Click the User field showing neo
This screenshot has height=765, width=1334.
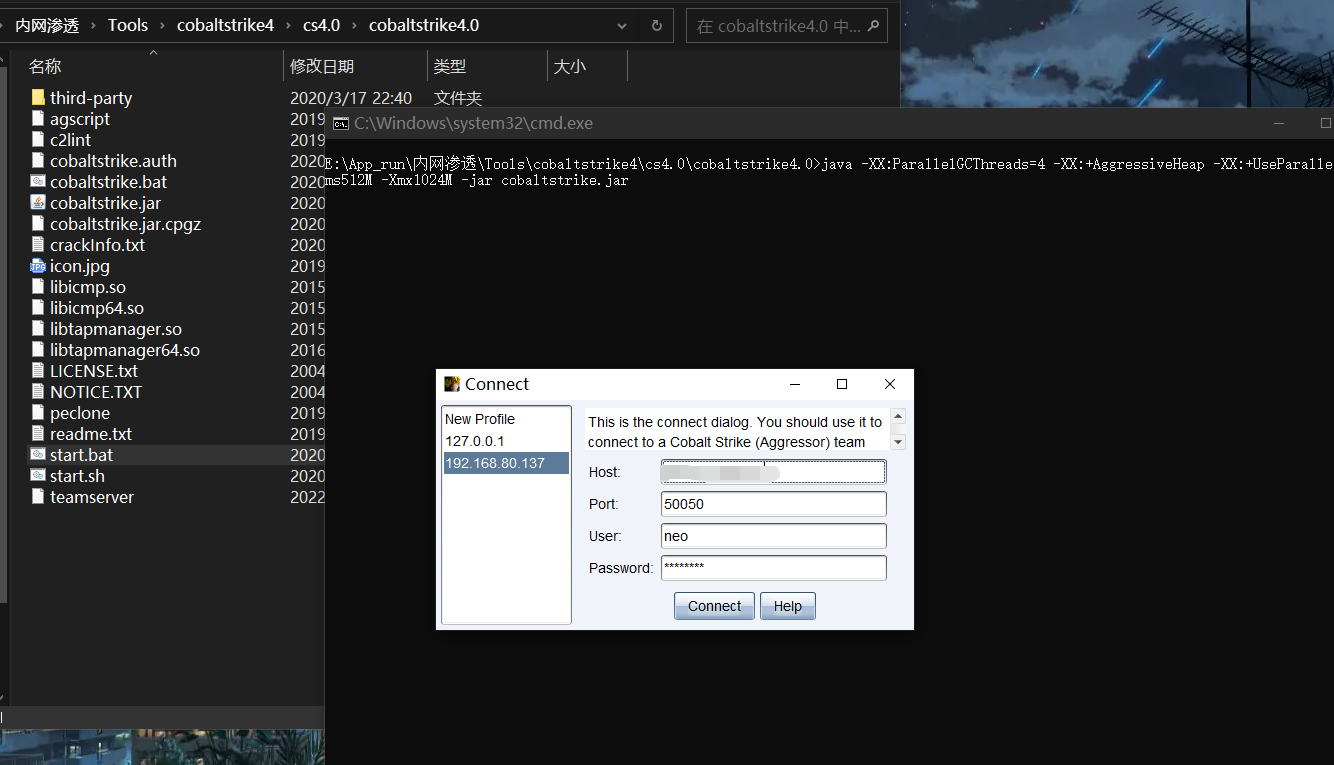coord(774,536)
